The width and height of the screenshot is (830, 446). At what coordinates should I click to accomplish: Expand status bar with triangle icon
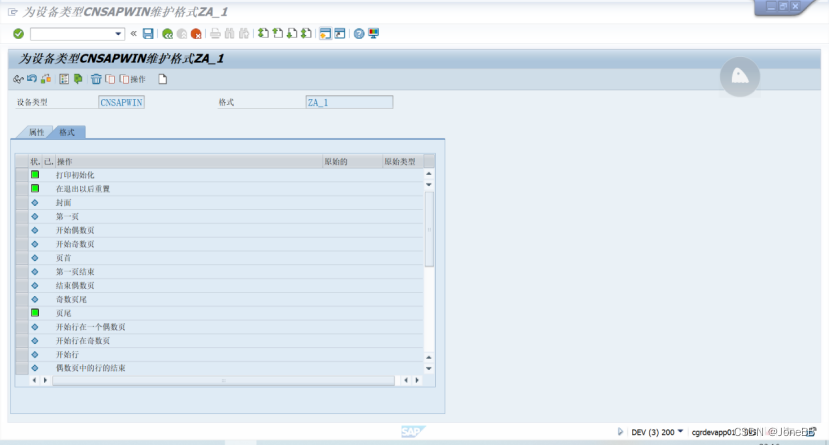tap(620, 432)
